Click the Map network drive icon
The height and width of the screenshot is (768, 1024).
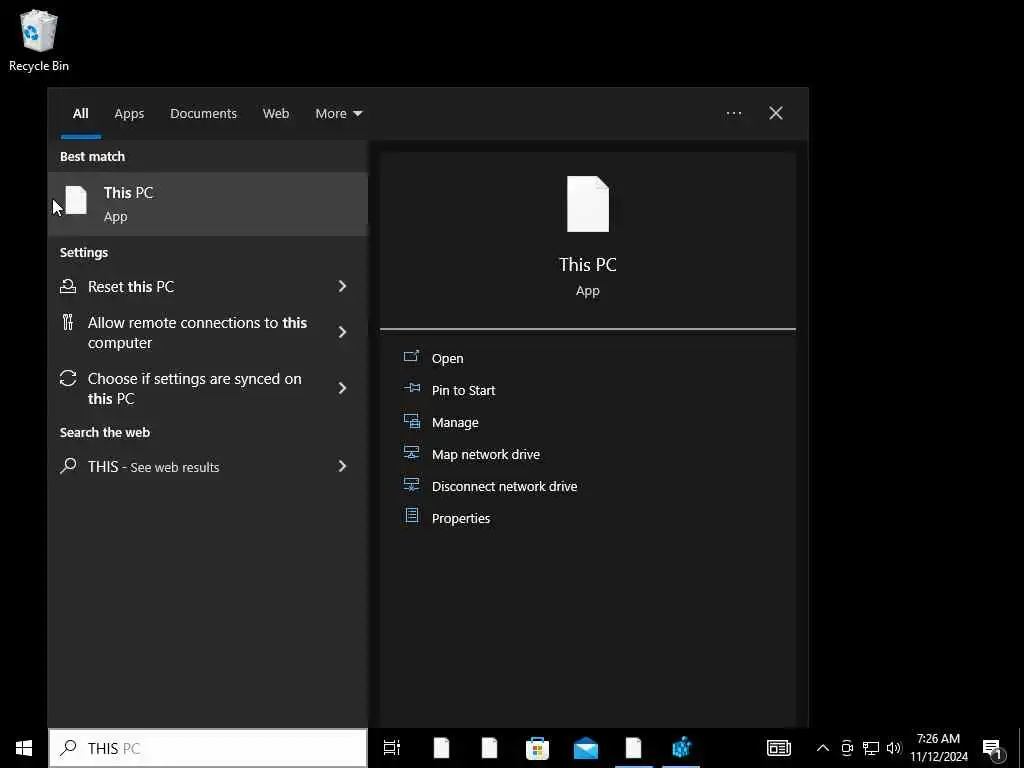coord(411,453)
